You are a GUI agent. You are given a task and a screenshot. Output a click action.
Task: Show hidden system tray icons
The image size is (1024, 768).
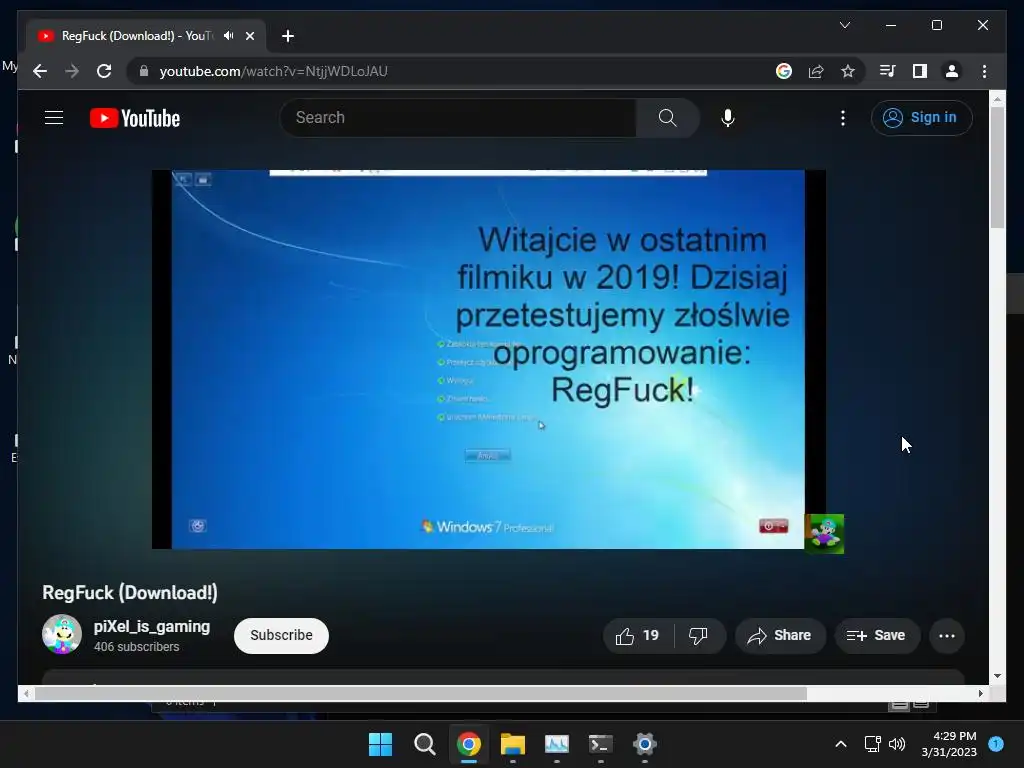pyautogui.click(x=840, y=744)
